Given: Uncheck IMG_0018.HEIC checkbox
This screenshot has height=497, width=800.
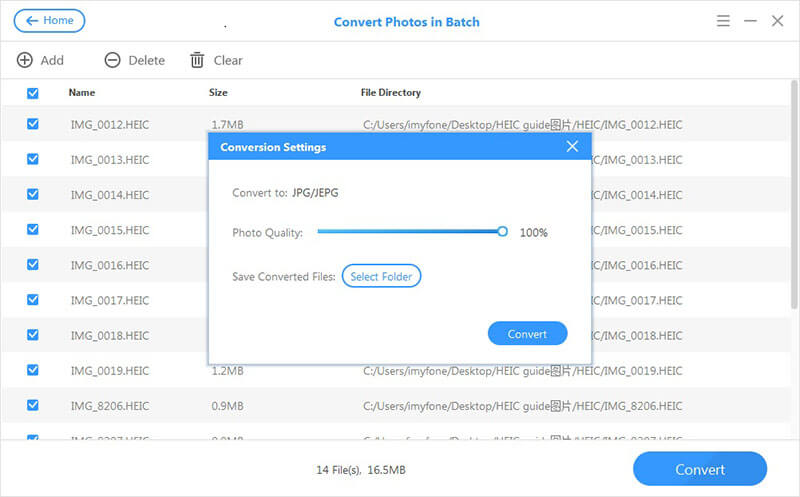Looking at the screenshot, I should tap(33, 335).
